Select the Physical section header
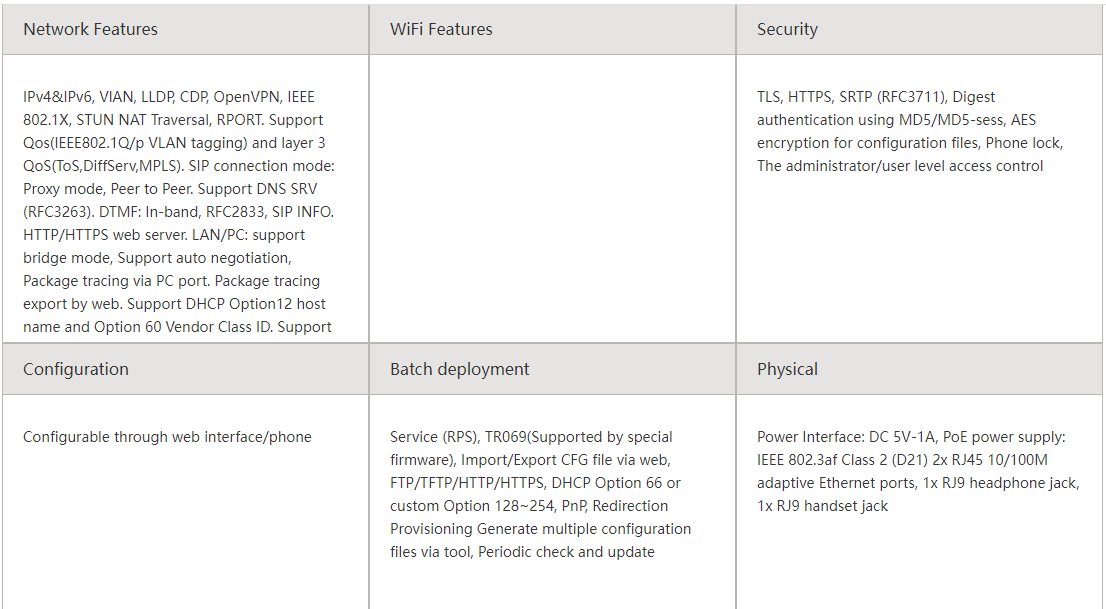1106x609 pixels. pyautogui.click(x=920, y=369)
